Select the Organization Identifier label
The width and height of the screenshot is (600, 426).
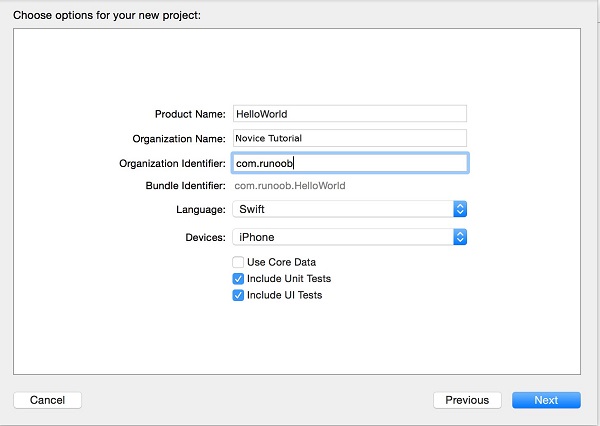pyautogui.click(x=172, y=162)
